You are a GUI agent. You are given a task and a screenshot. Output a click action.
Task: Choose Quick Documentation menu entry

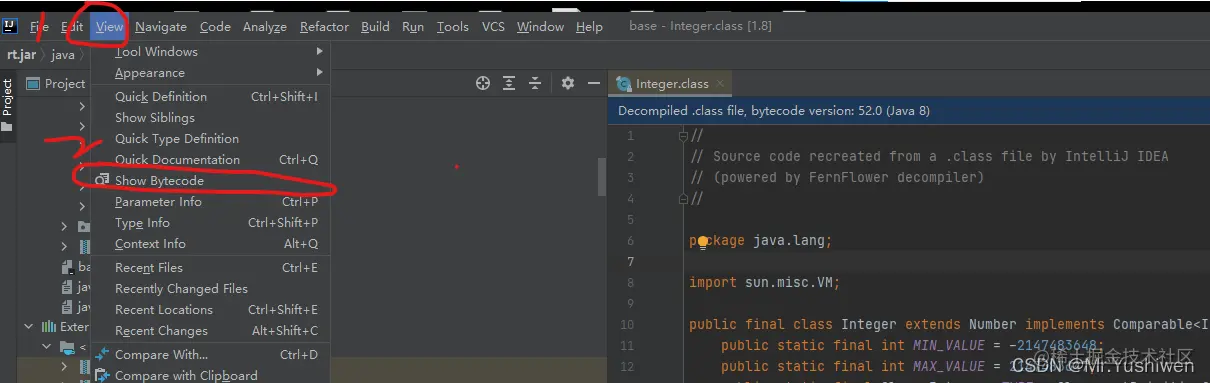[210, 160]
